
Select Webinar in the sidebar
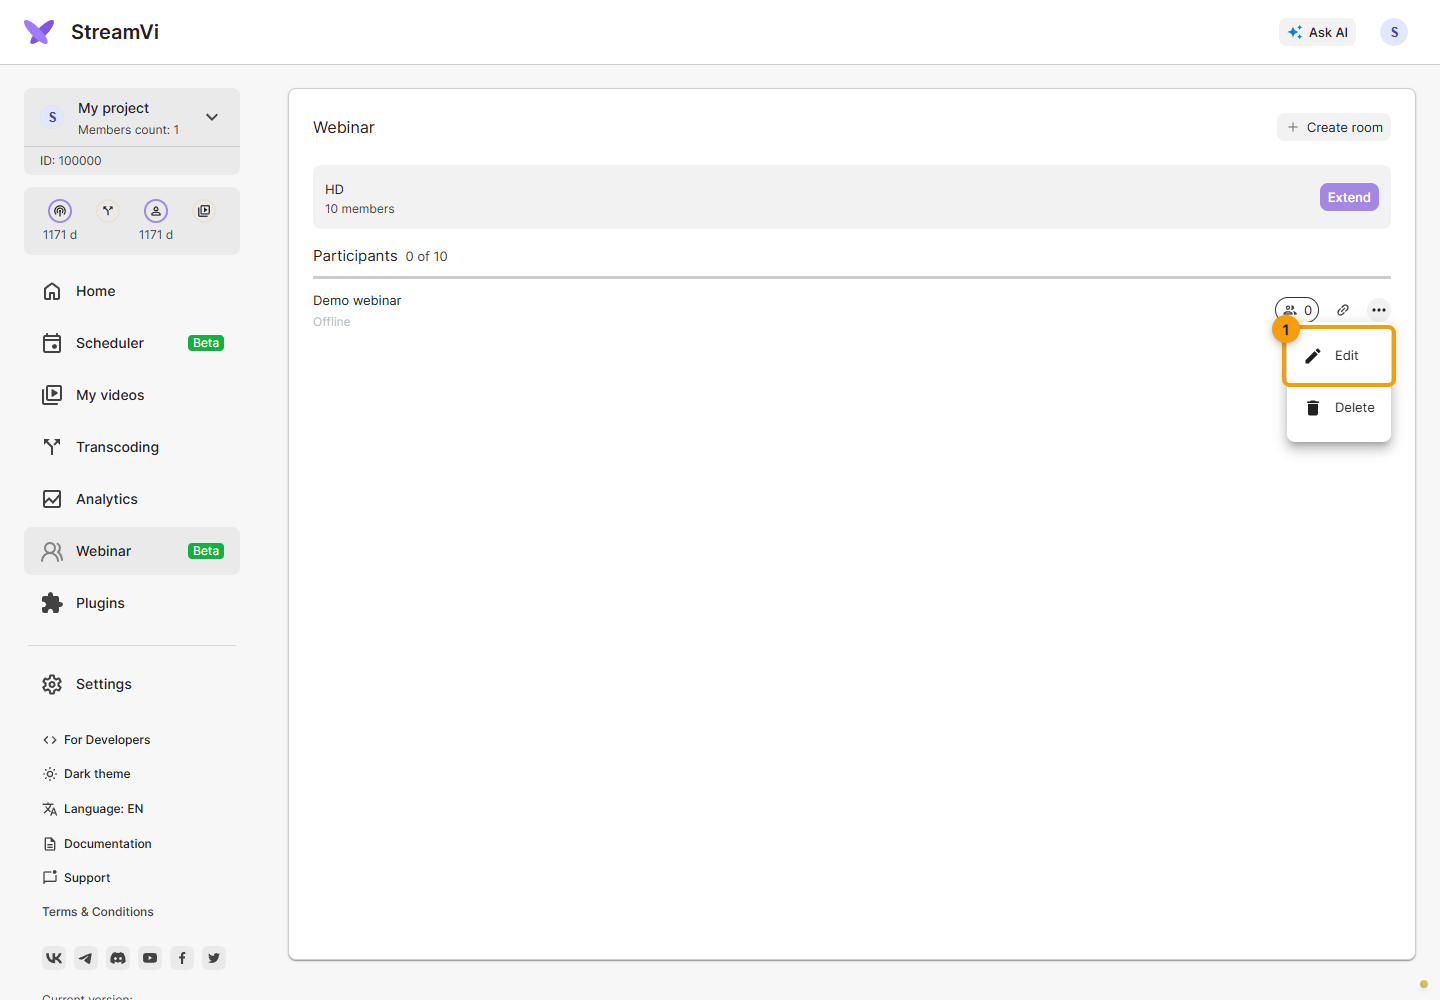tap(132, 551)
